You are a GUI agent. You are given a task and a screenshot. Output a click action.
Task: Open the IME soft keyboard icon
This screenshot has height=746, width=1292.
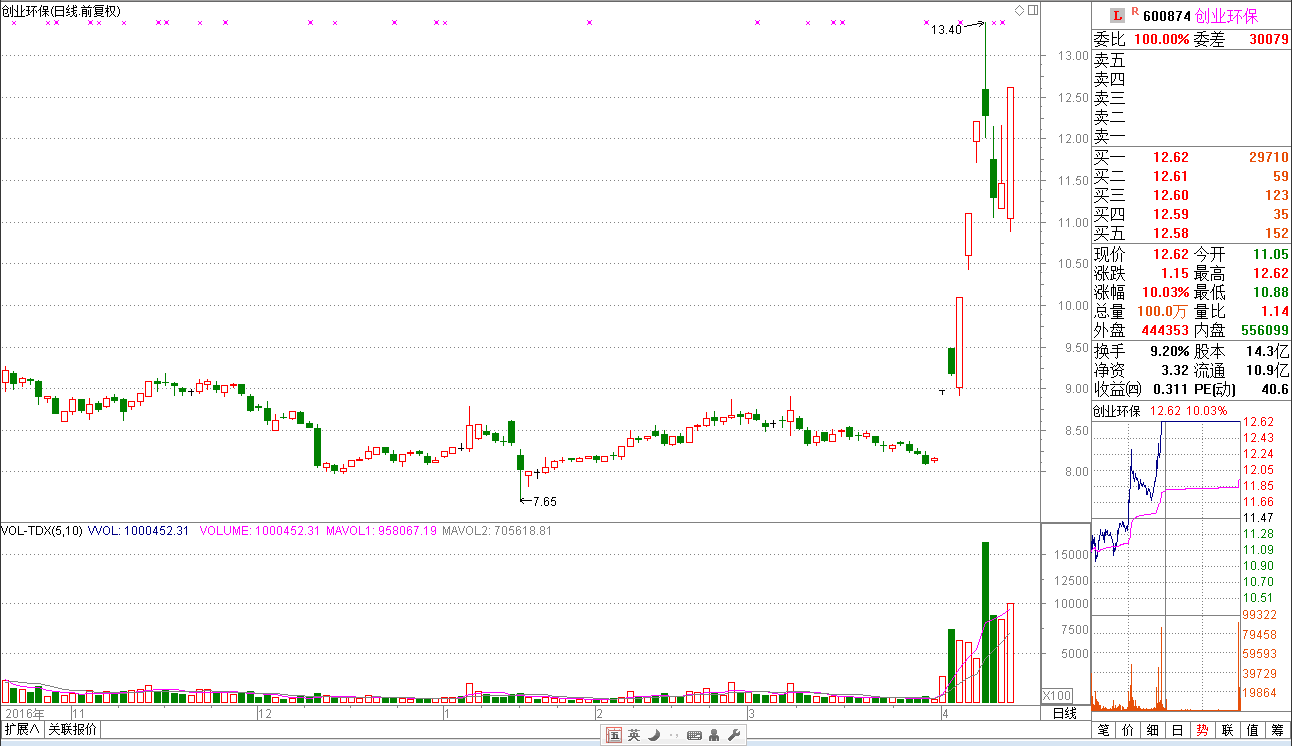click(694, 735)
